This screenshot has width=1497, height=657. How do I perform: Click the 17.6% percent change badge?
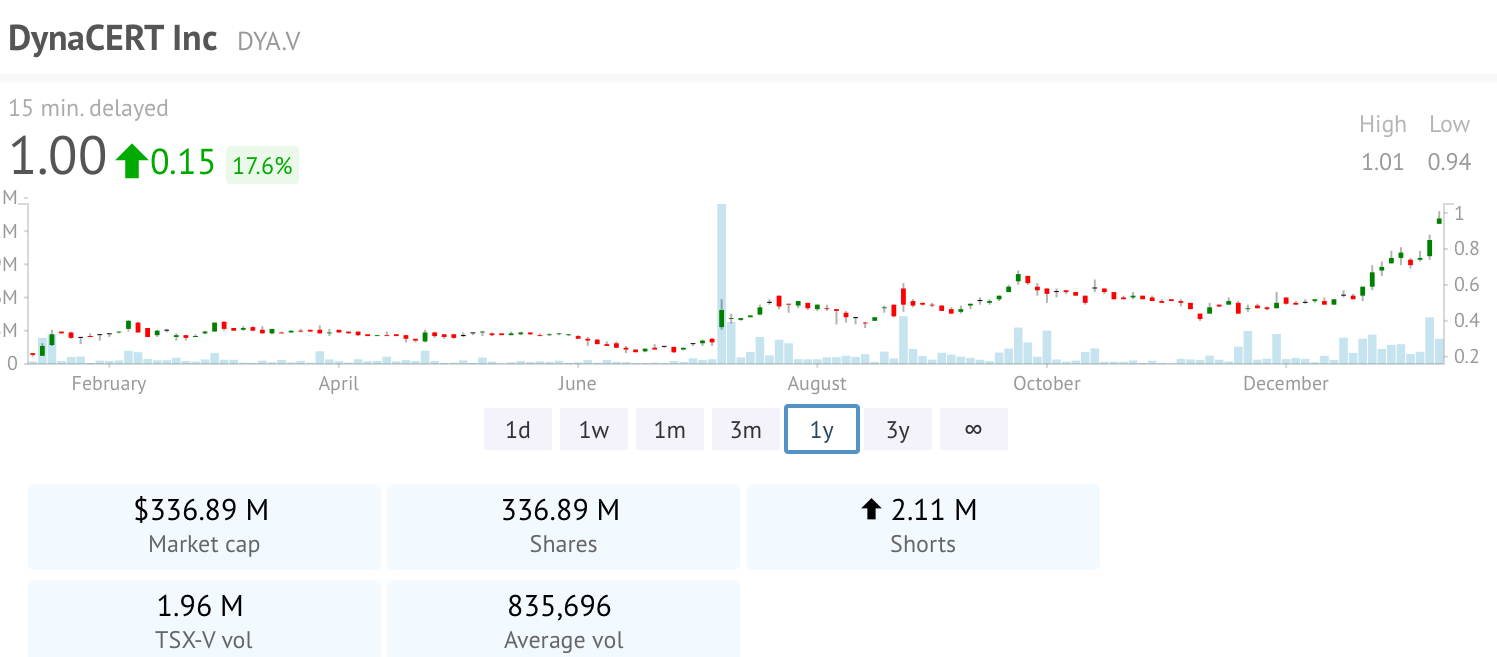262,165
